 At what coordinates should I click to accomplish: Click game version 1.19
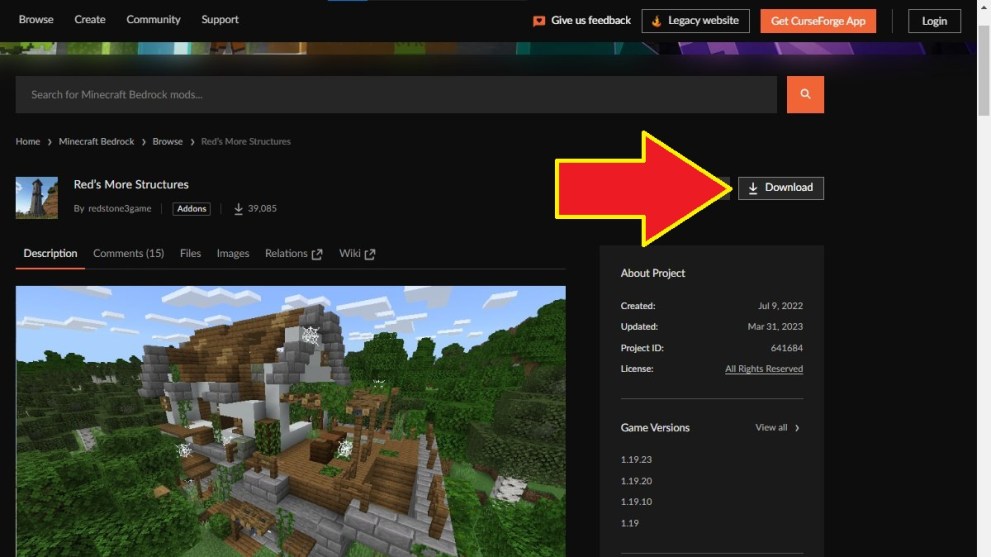[629, 523]
